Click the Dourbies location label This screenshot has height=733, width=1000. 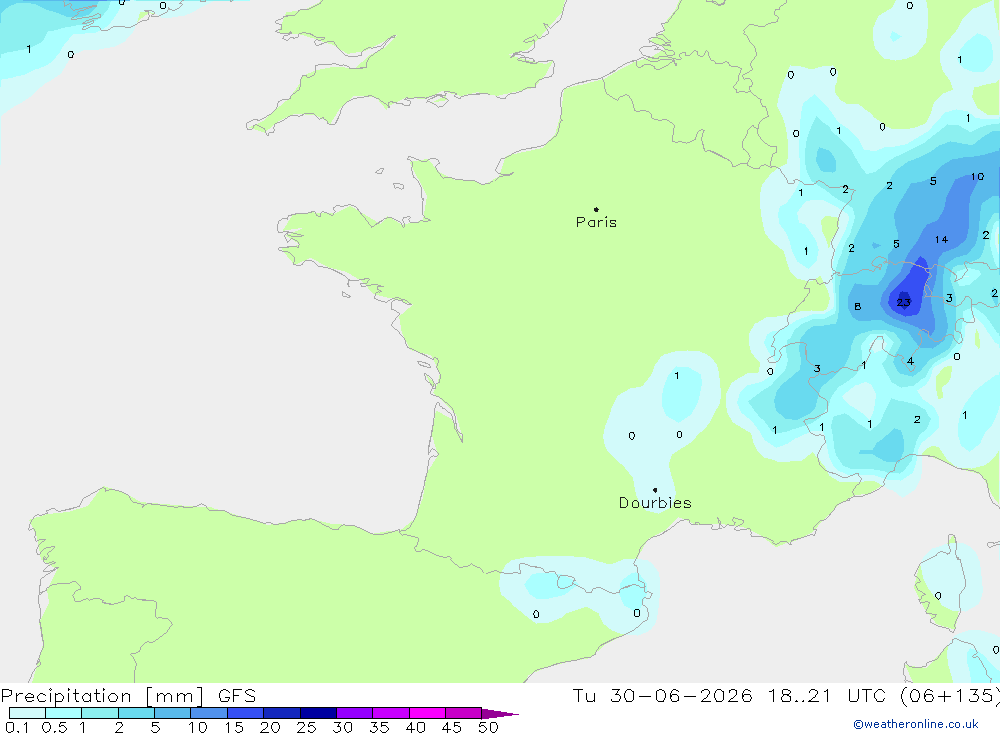[655, 503]
